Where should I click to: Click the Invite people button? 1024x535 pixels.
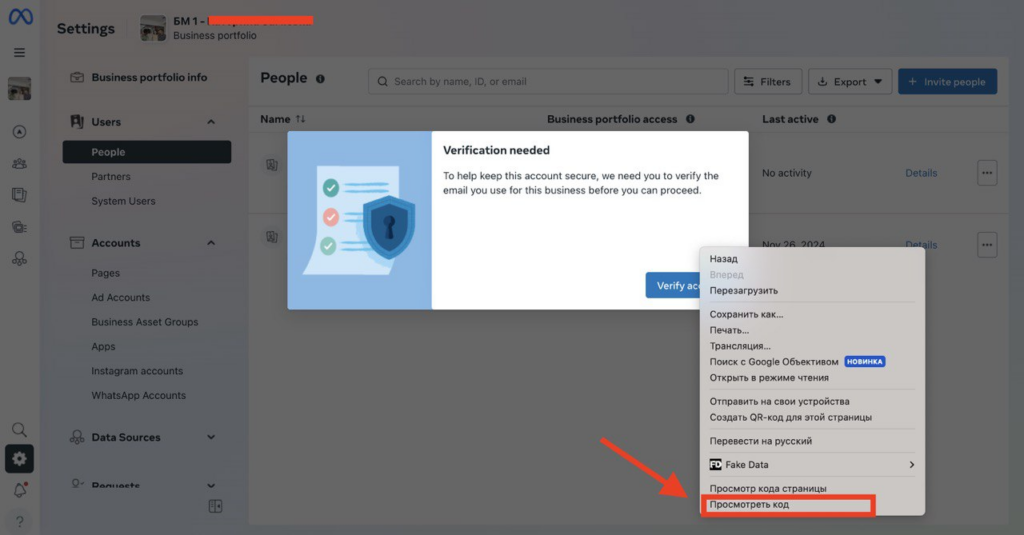coord(947,82)
